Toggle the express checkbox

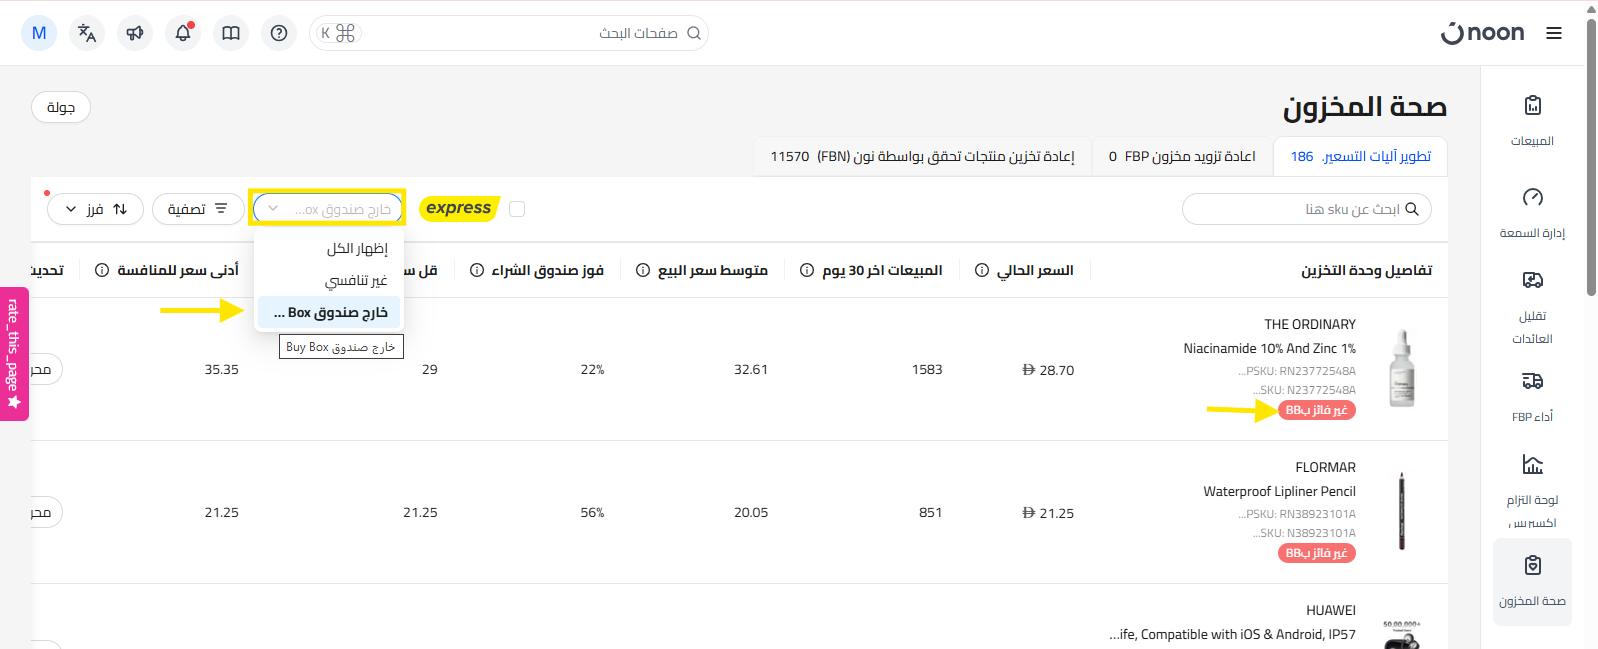(x=517, y=209)
